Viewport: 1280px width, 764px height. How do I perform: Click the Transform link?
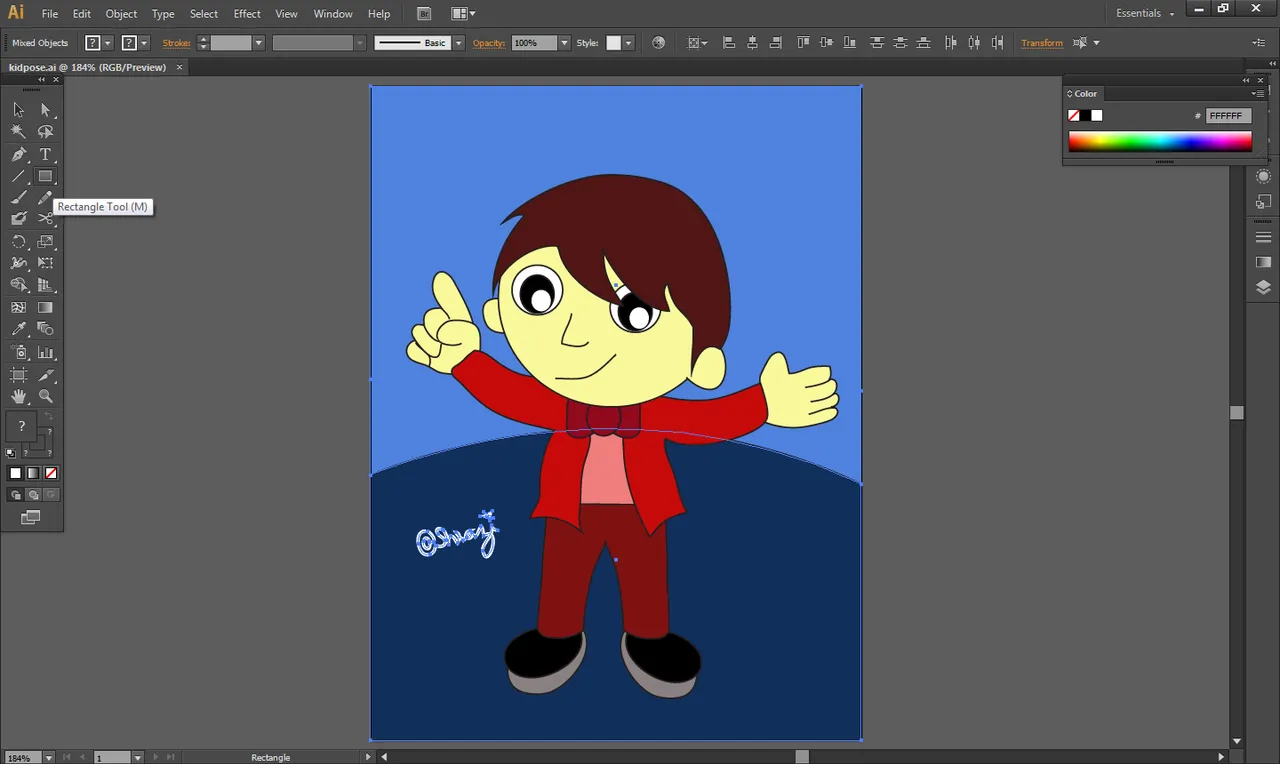click(x=1042, y=43)
